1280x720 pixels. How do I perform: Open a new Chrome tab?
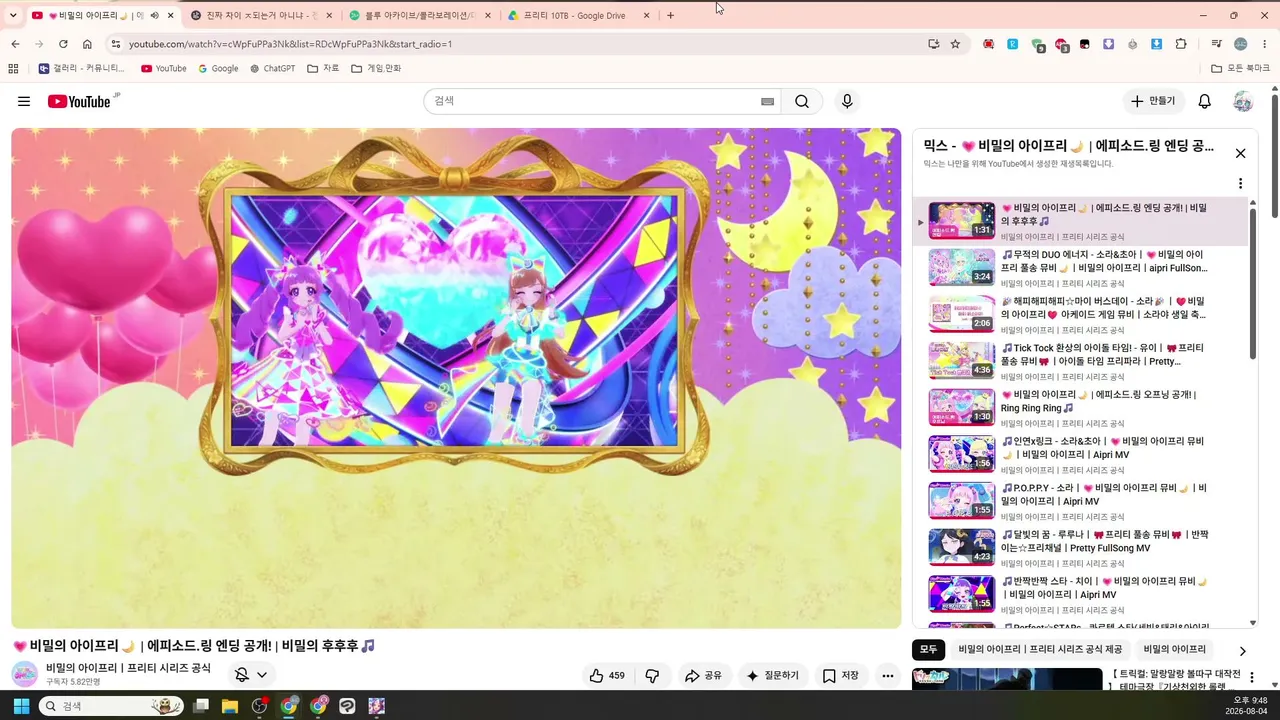coord(670,16)
